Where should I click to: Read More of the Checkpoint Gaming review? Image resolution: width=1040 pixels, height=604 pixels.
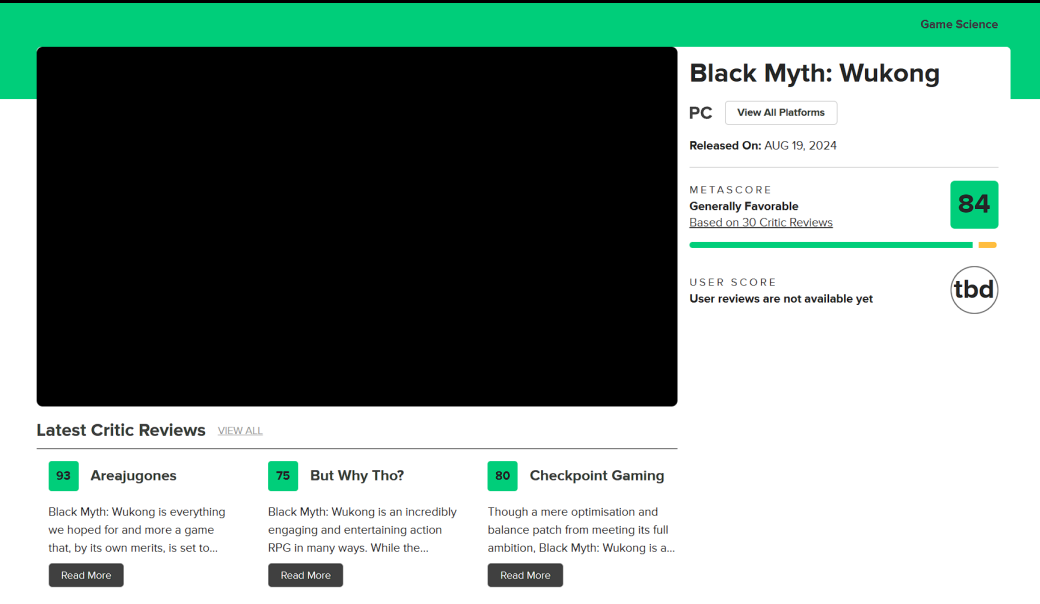525,575
